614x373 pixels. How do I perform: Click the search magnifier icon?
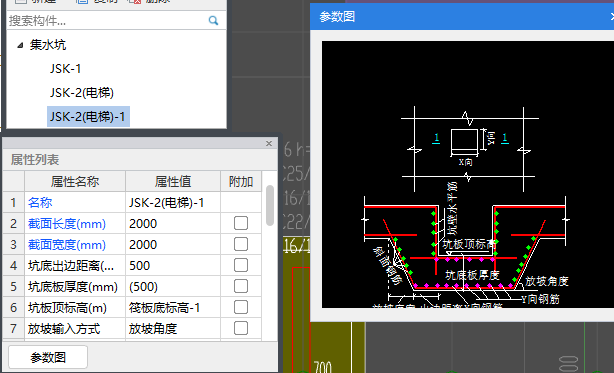click(x=213, y=20)
